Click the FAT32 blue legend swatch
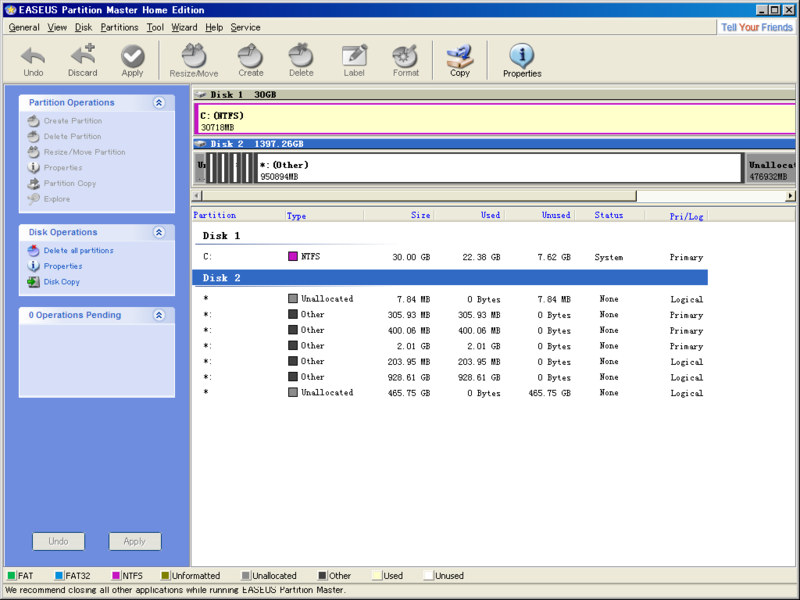 pos(59,576)
